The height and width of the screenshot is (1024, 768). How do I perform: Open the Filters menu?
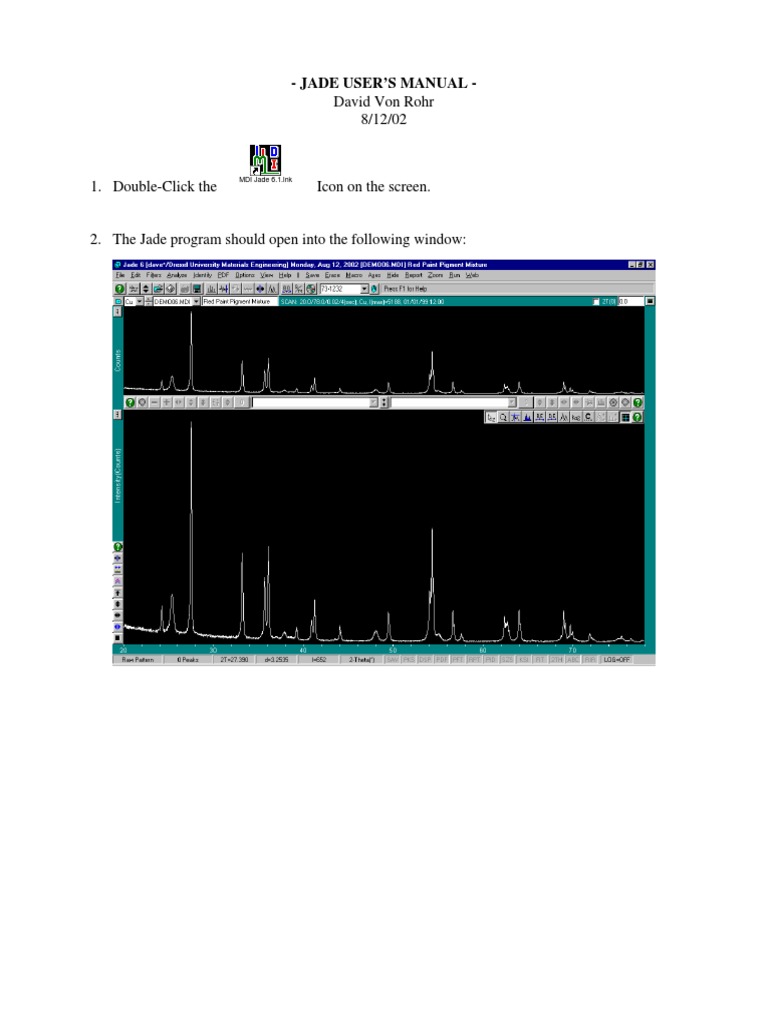coord(153,275)
